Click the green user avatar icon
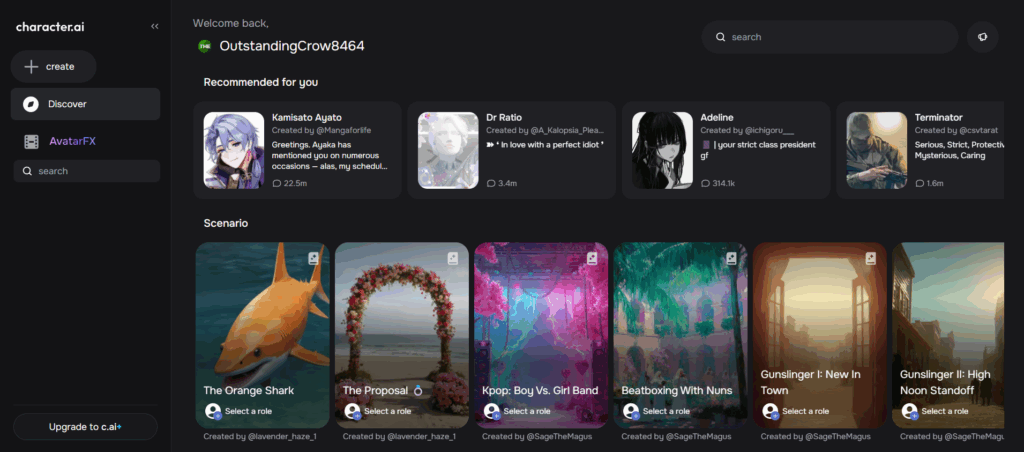The image size is (1024, 452). click(x=204, y=46)
